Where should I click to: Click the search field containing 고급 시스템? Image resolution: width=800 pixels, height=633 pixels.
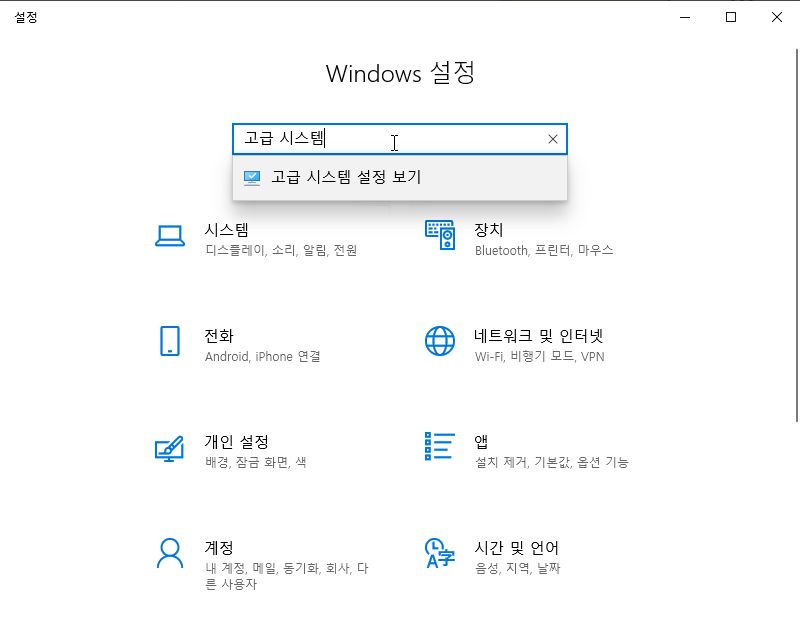coord(399,139)
